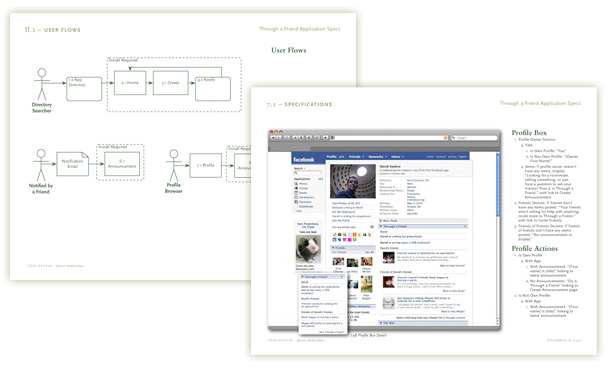Click the Notification Email document shape

tap(72, 164)
